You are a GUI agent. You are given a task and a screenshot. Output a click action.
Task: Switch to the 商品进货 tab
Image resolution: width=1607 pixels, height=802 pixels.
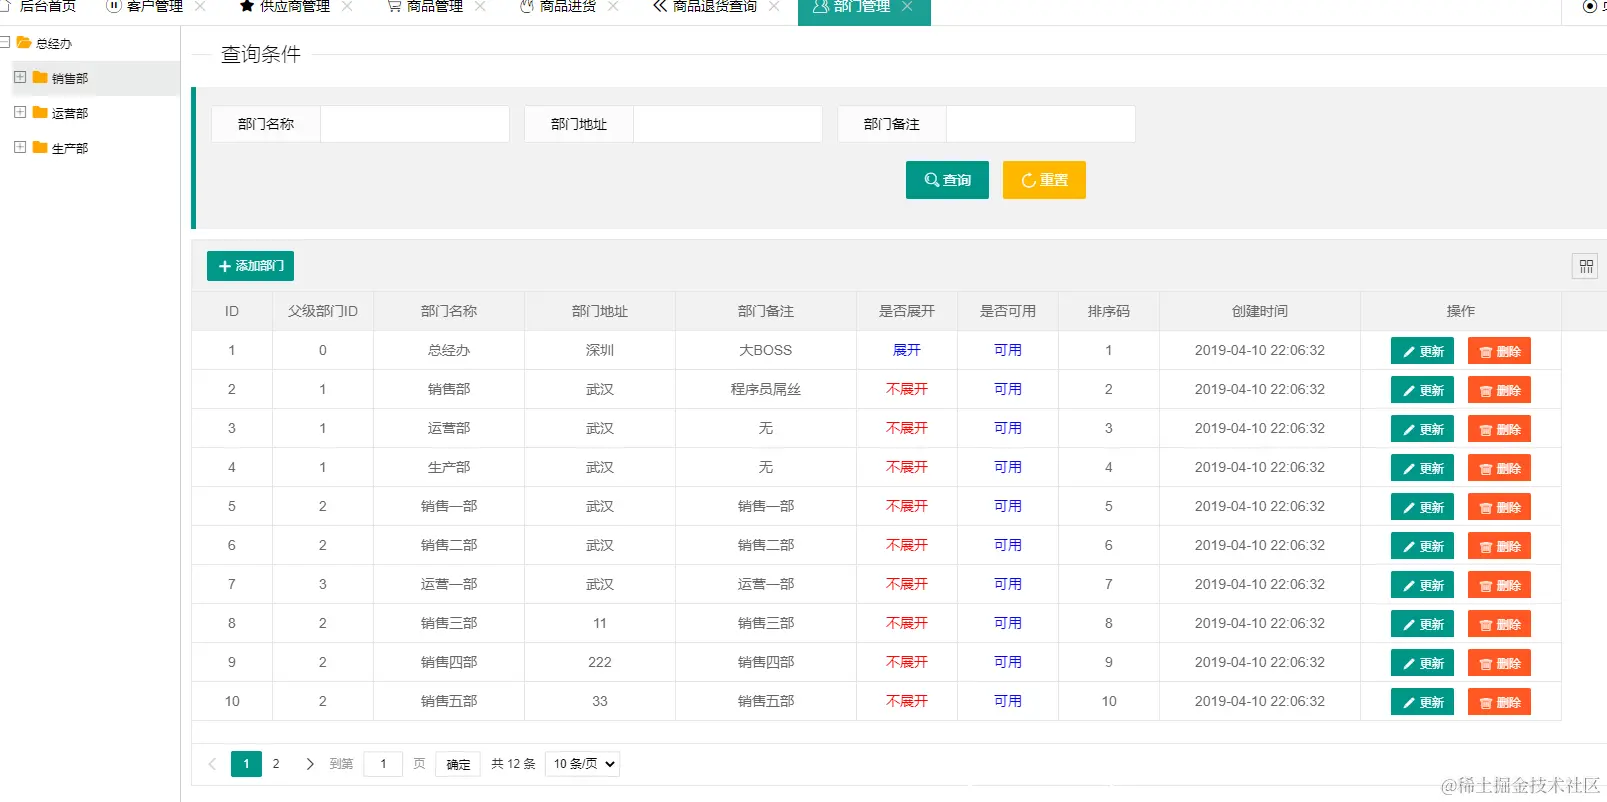pos(558,6)
